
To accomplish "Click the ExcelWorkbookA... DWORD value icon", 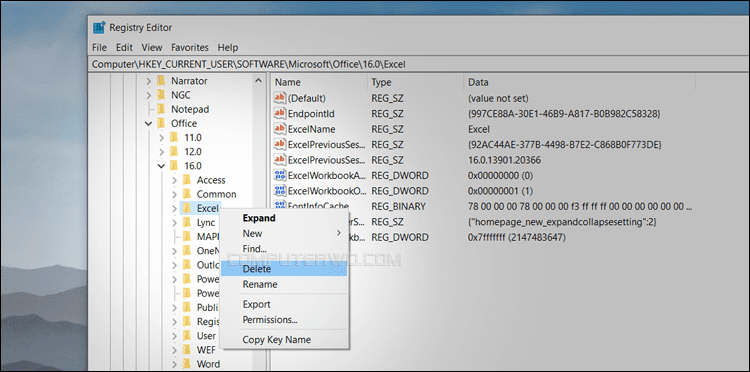I will tap(279, 175).
